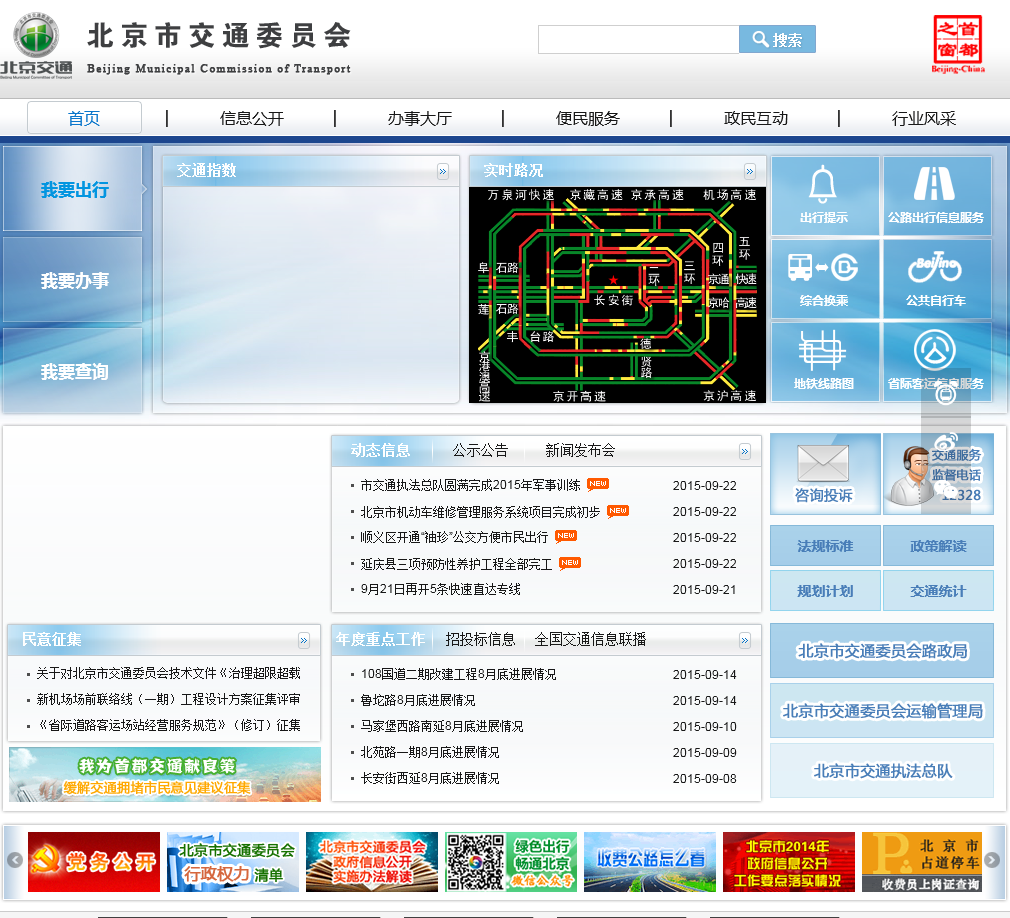Switch to the 新闻发布会 tab

pos(580,450)
